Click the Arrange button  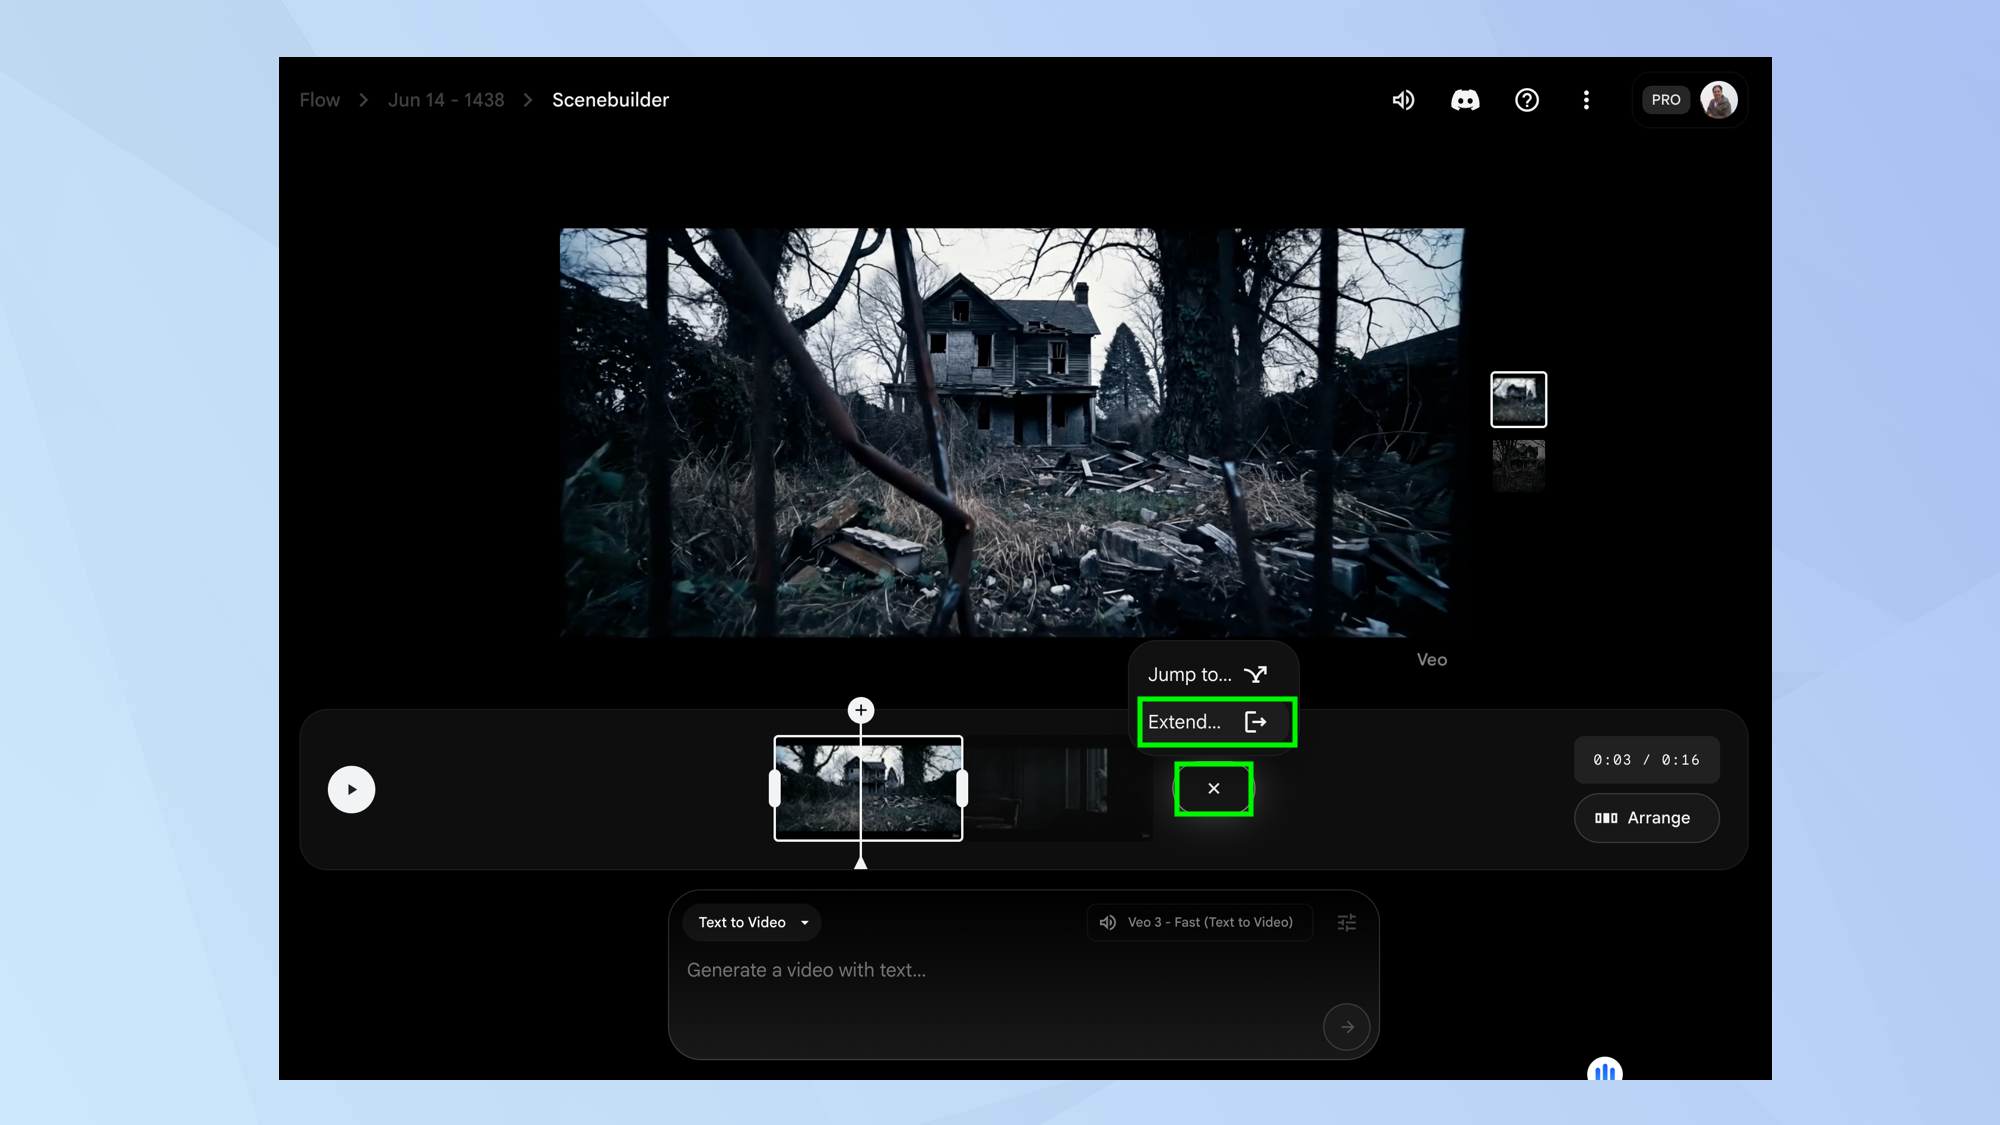pyautogui.click(x=1646, y=818)
